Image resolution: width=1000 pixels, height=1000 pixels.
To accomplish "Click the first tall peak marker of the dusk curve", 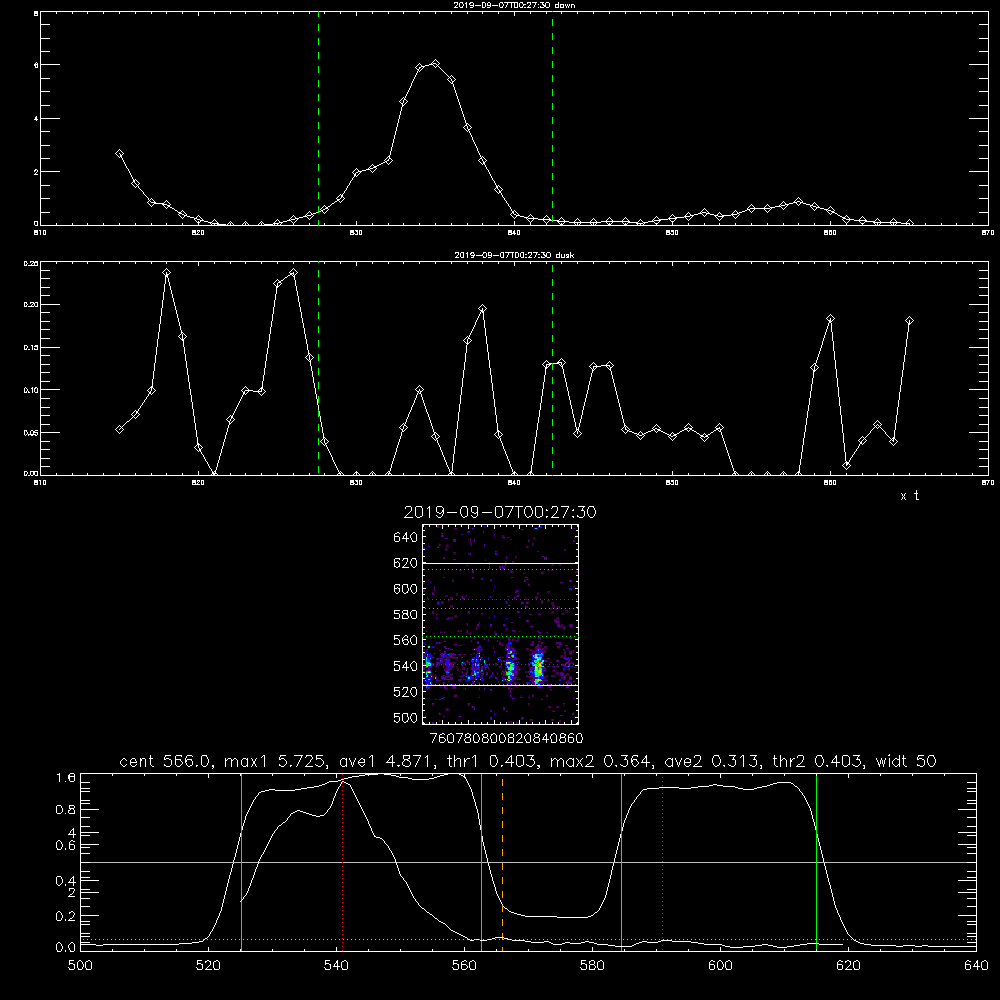I will (166, 273).
